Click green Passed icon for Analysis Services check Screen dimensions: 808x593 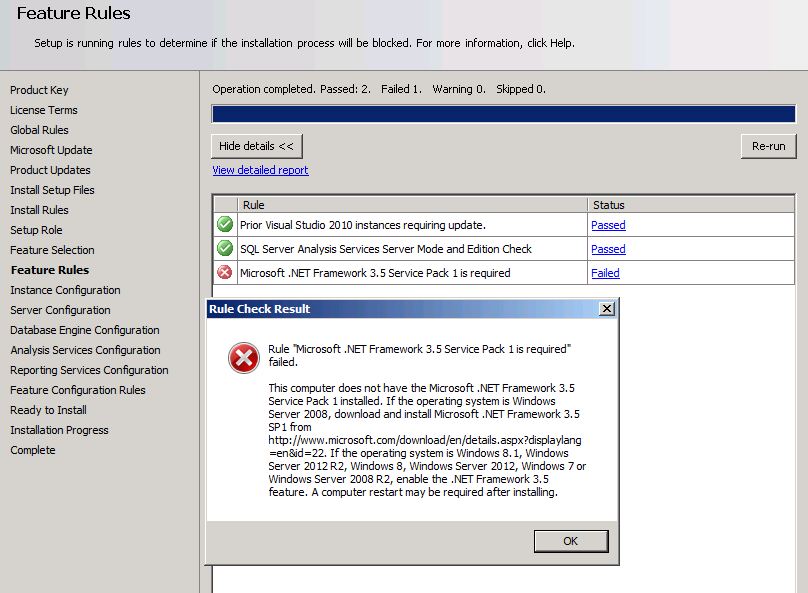224,249
